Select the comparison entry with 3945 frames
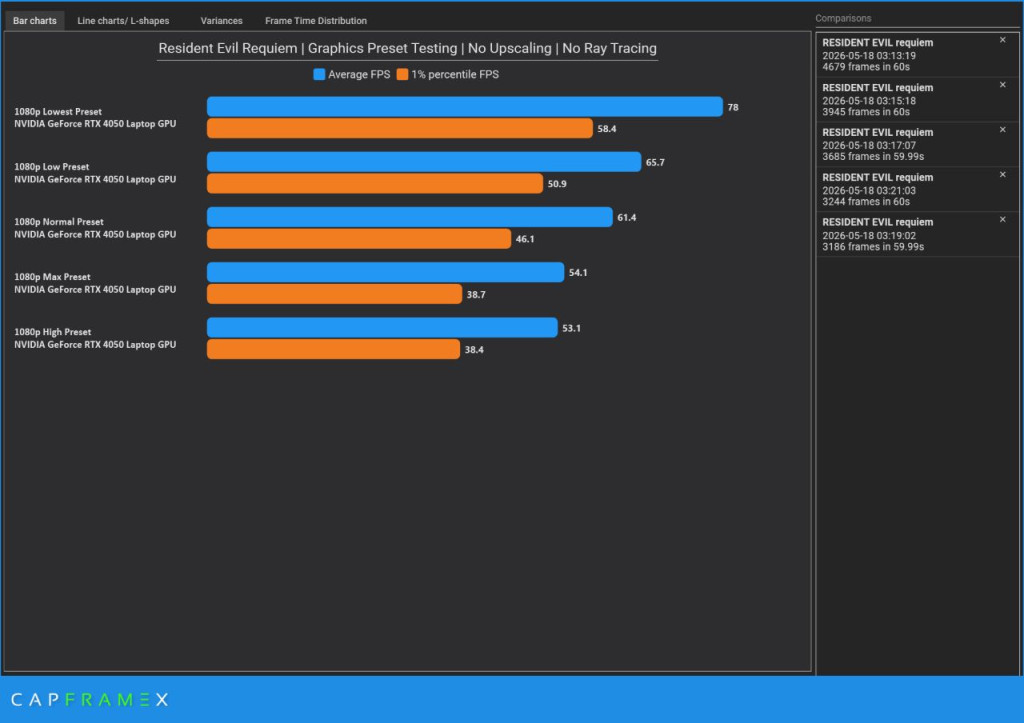The image size is (1024, 723). coord(917,100)
